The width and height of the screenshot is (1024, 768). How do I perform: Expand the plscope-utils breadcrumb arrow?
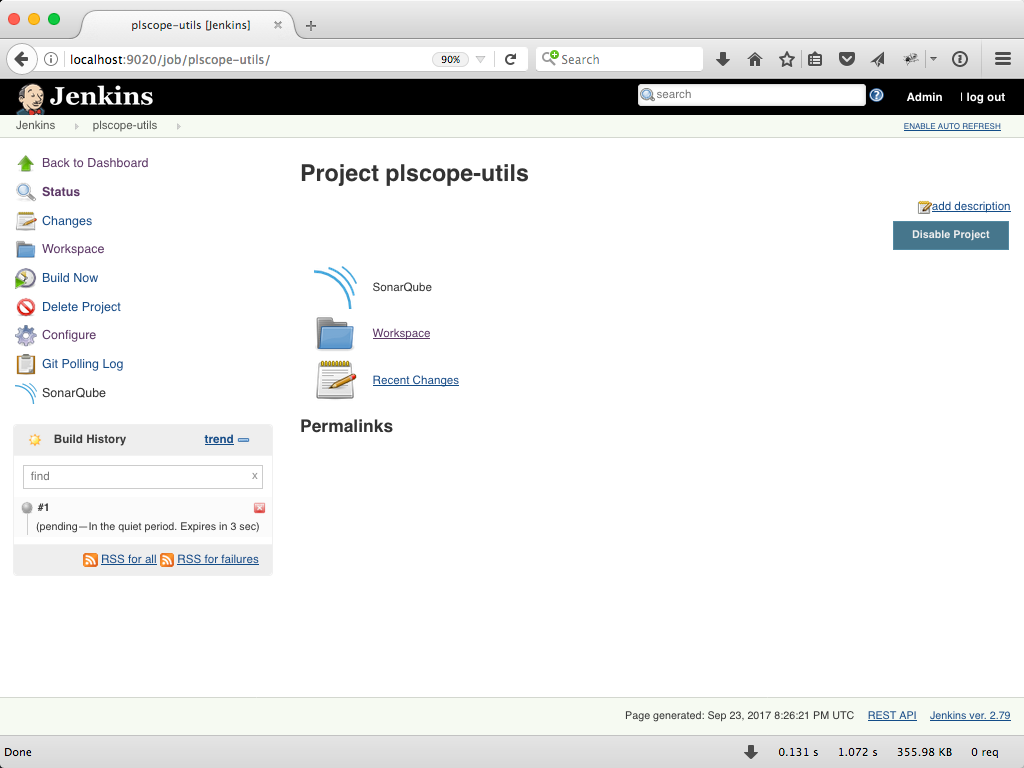click(x=178, y=126)
